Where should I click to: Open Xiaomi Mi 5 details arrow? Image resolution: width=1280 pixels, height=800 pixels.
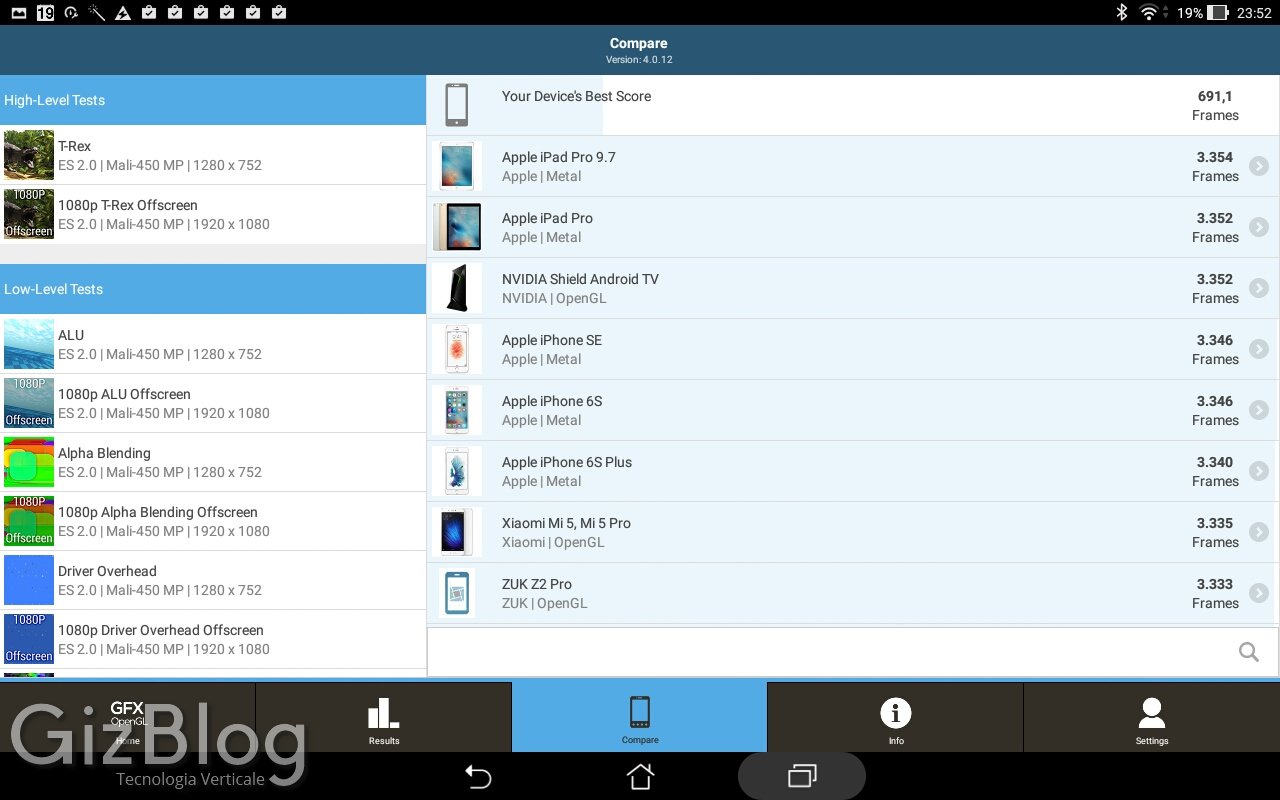pyautogui.click(x=1259, y=532)
